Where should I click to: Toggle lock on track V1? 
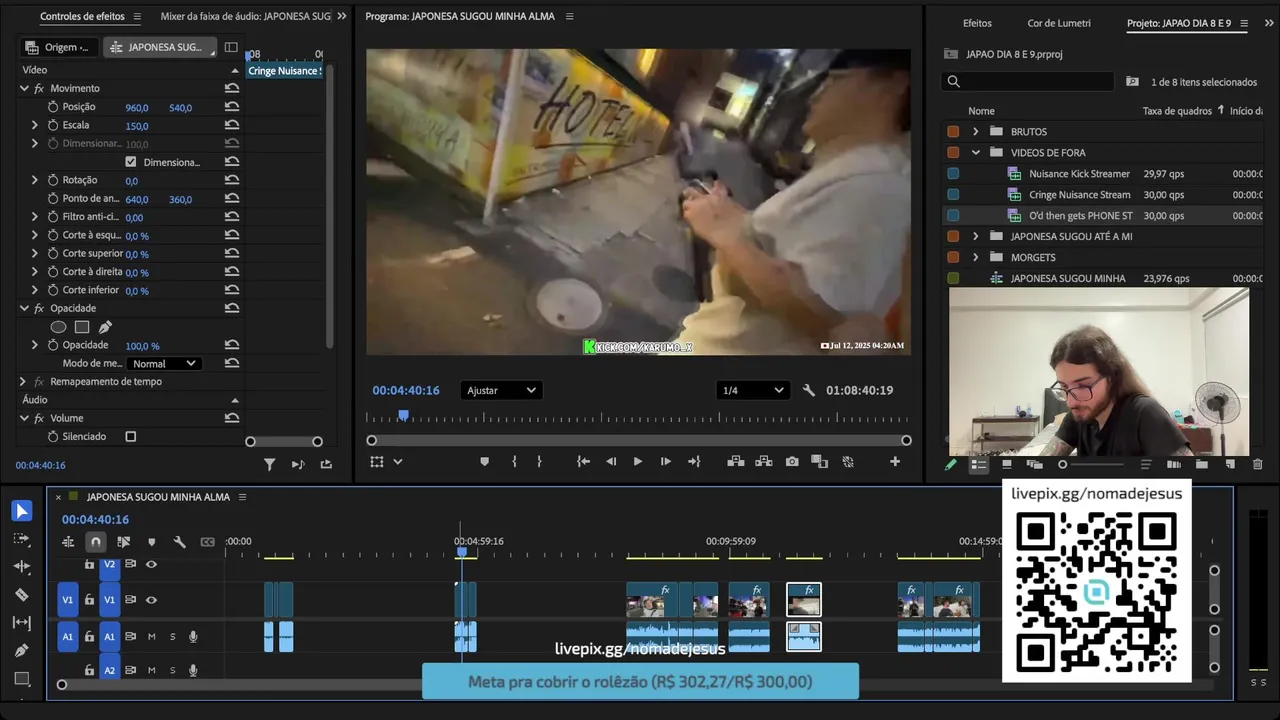pyautogui.click(x=89, y=600)
